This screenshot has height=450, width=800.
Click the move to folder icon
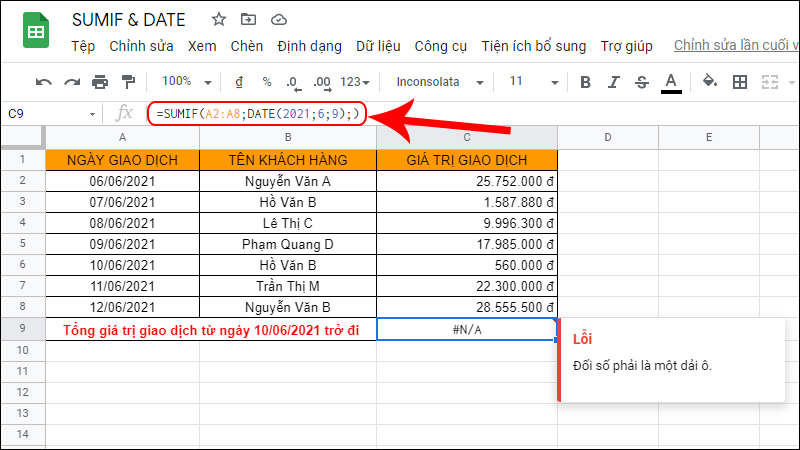coord(248,19)
